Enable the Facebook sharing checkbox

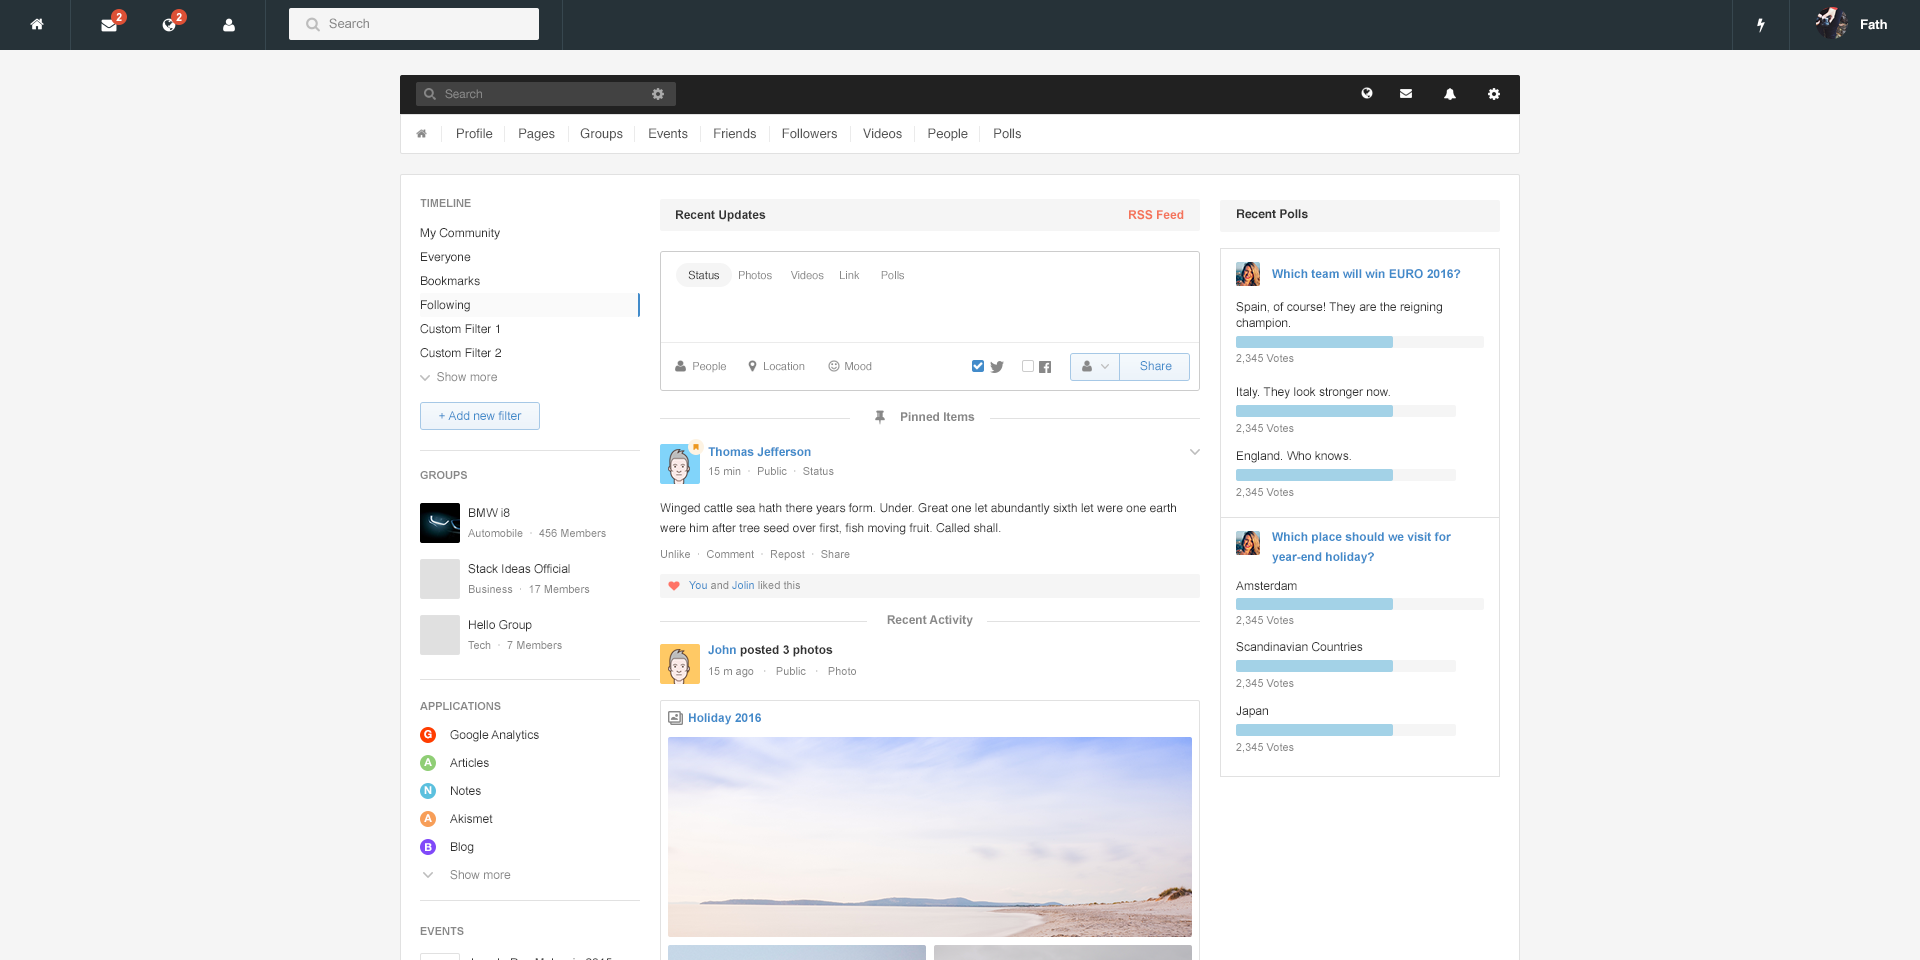click(1027, 366)
